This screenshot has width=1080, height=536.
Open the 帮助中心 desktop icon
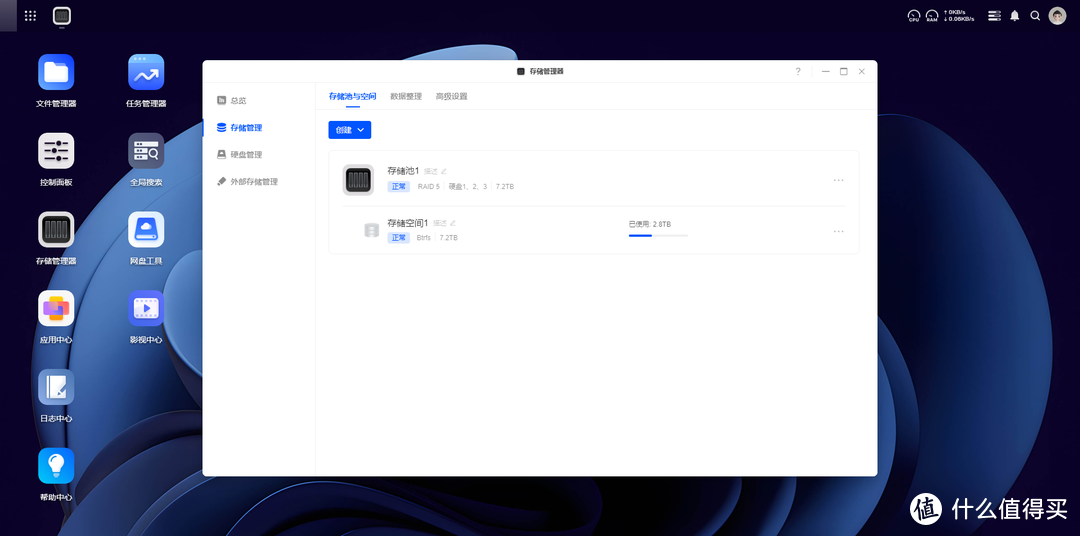coord(56,466)
